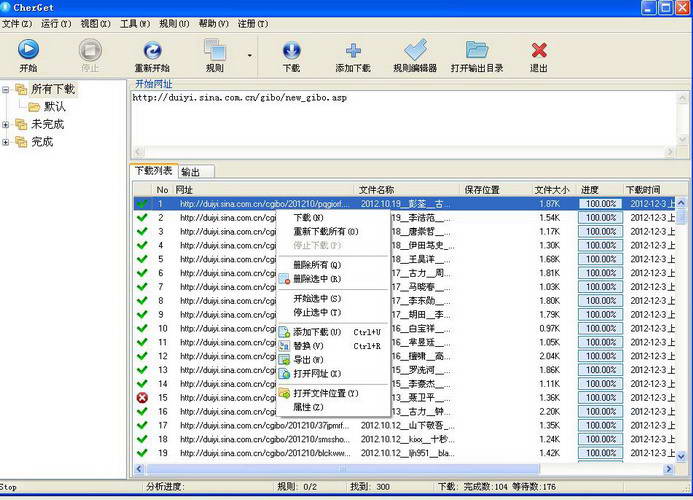
Task: Click the 重新开始 (Restart) toolbar icon
Action: pos(152,50)
